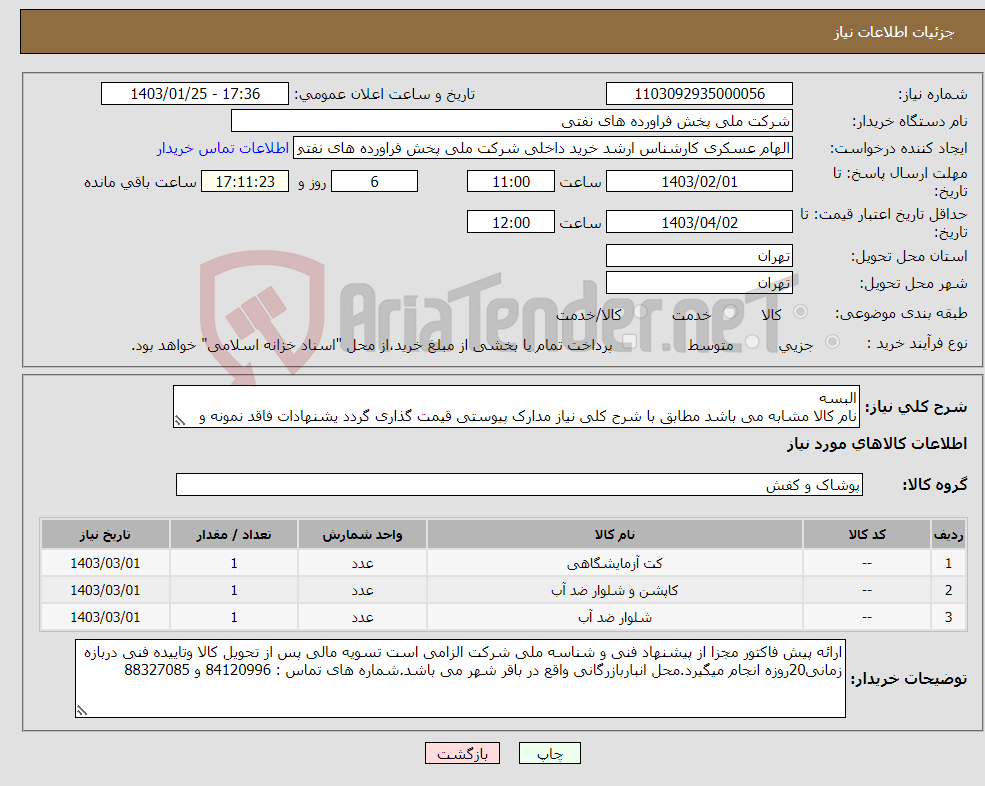The width and height of the screenshot is (985, 786).
Task: Click need date 1403/03/01 in row 3
Action: [105, 618]
